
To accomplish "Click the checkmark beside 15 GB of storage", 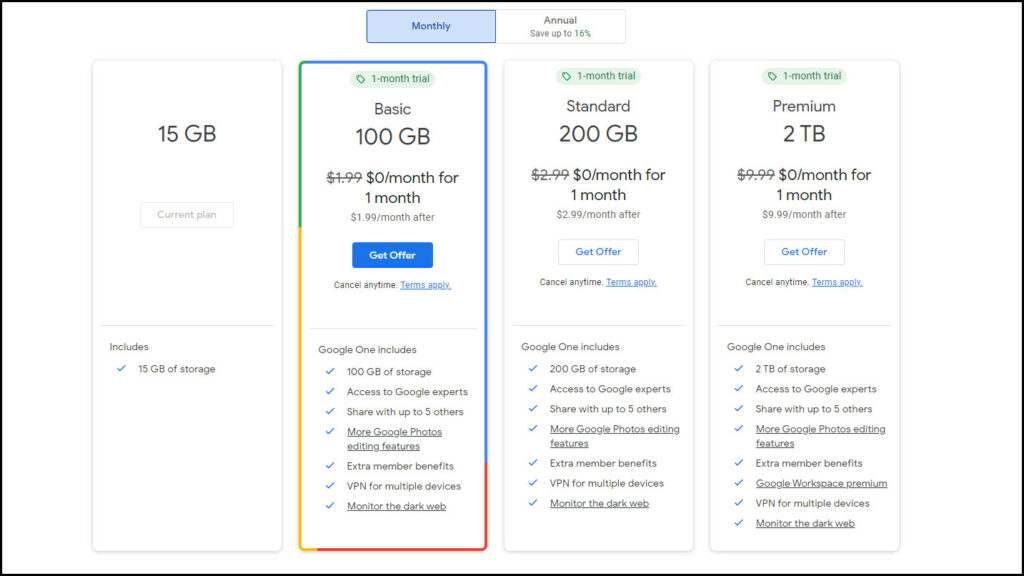I will (x=121, y=369).
